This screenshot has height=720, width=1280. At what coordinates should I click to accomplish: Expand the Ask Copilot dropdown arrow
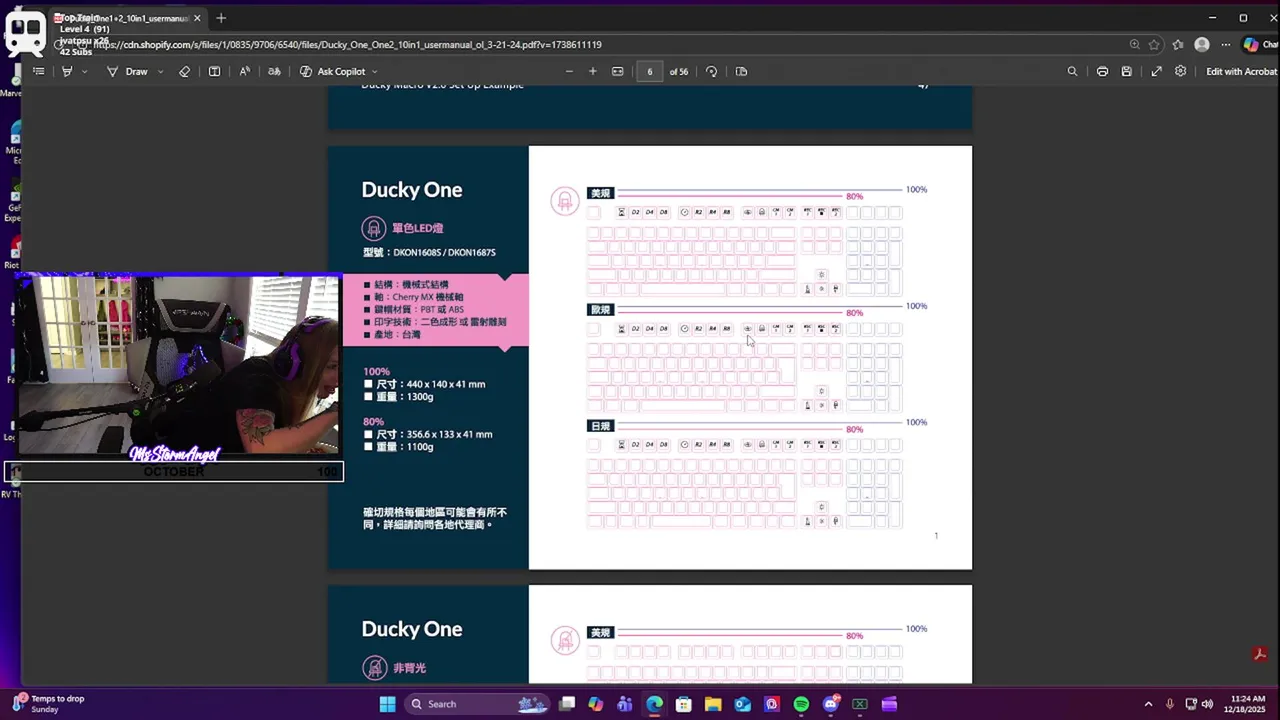point(375,71)
